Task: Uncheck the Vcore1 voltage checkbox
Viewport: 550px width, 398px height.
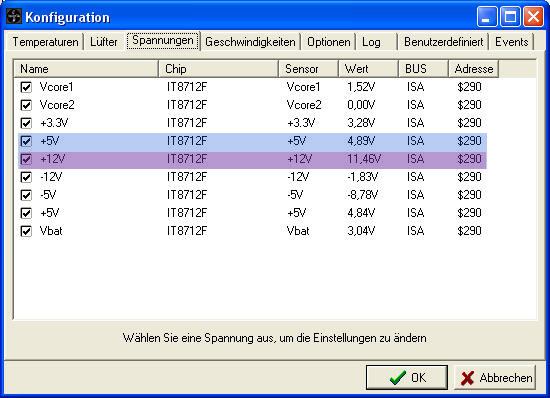Action: [x=26, y=87]
